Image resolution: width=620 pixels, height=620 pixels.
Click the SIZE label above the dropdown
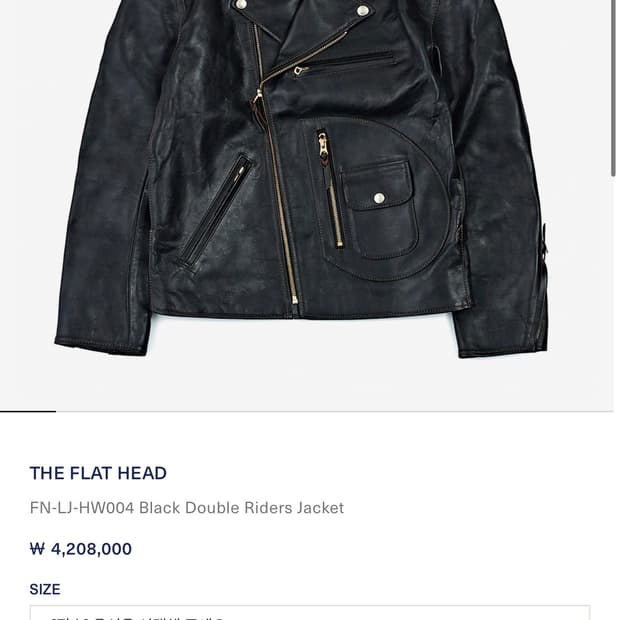[45, 589]
